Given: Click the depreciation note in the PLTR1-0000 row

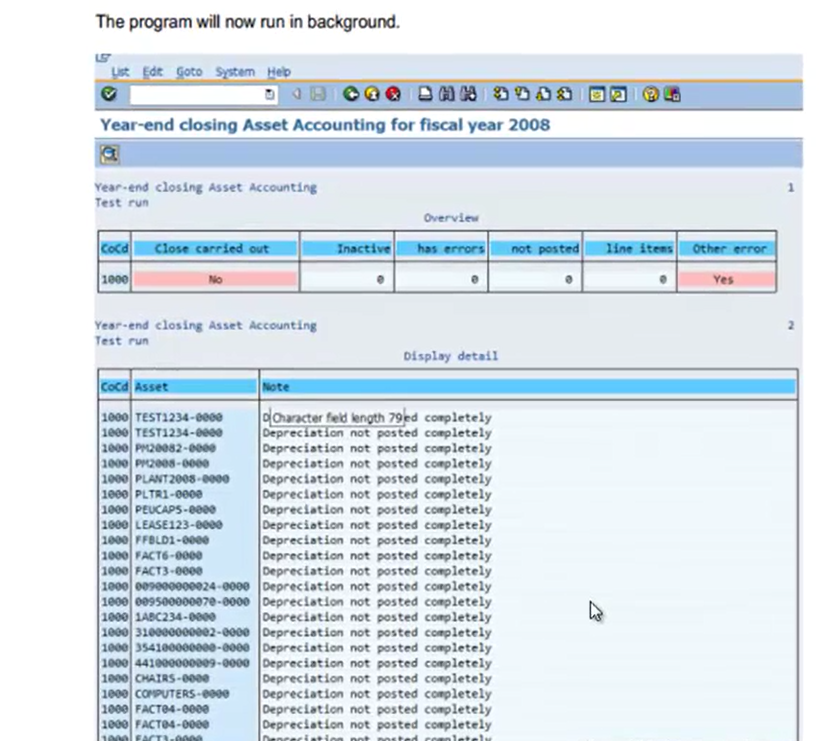Looking at the screenshot, I should click(377, 494).
